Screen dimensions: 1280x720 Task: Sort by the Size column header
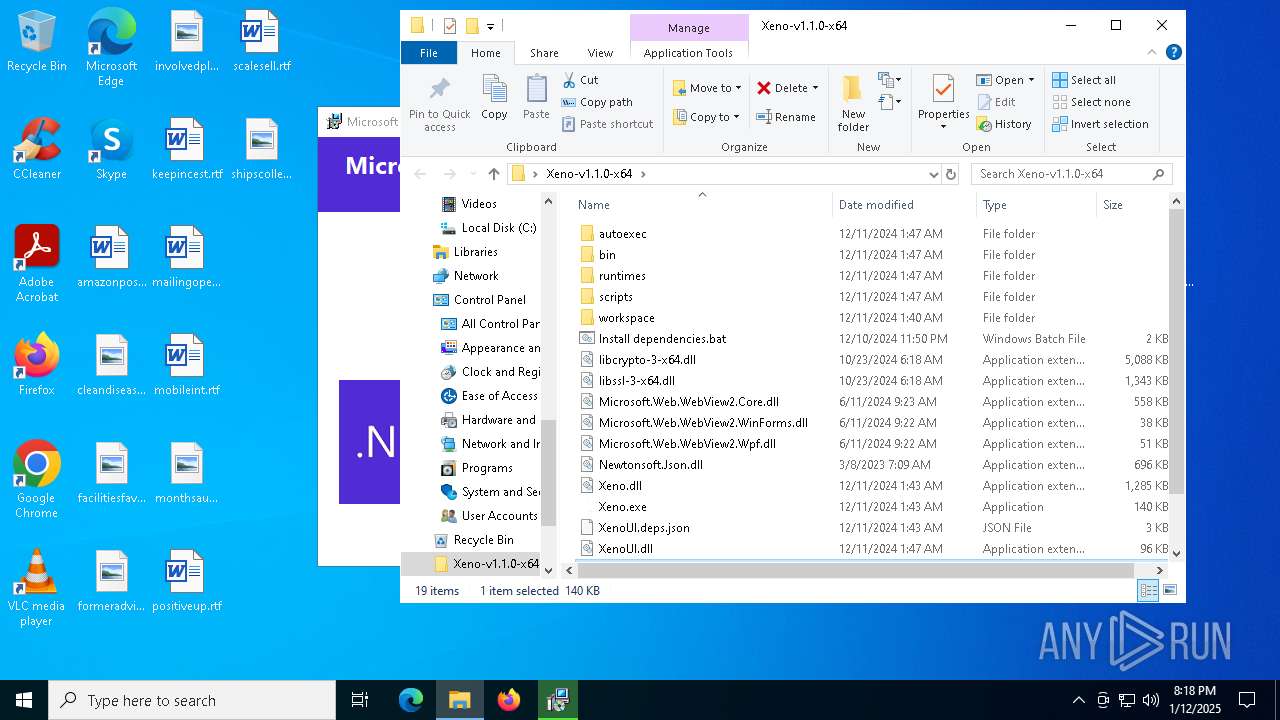pos(1132,204)
